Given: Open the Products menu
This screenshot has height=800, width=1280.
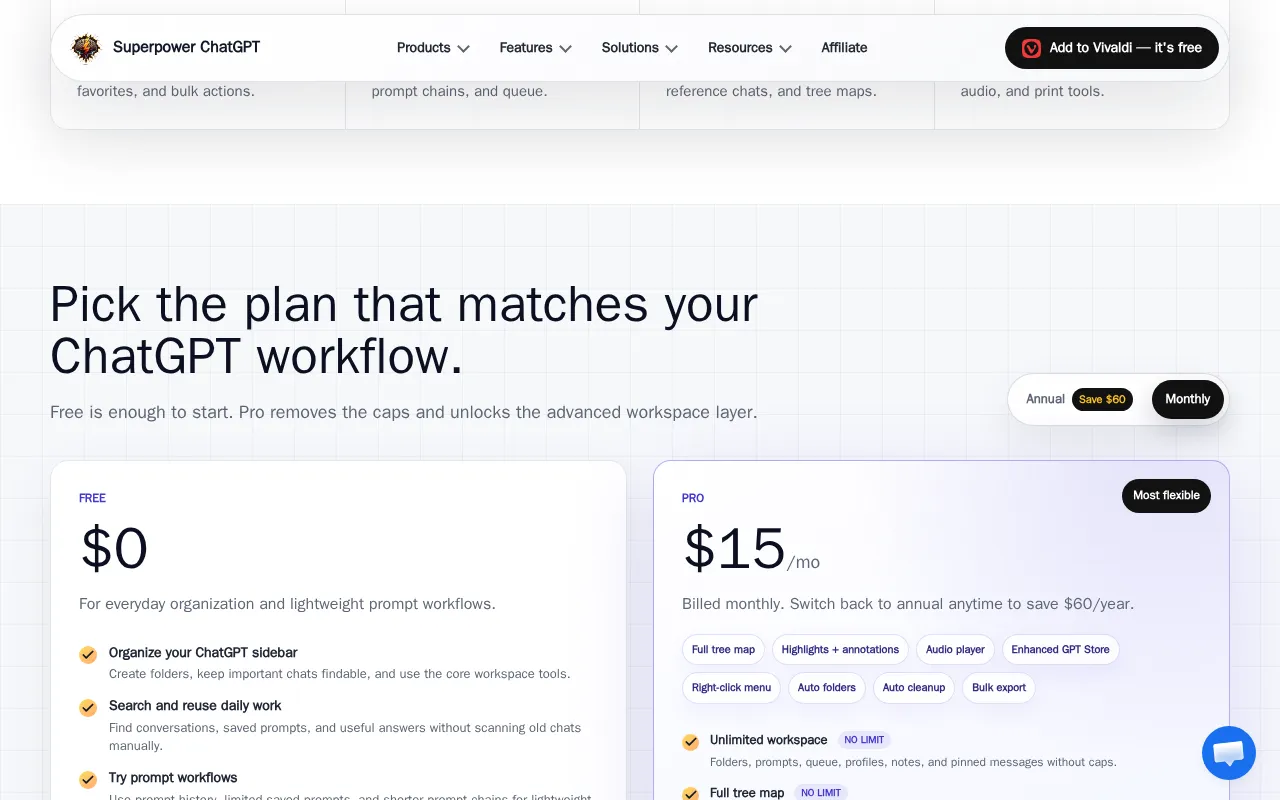Looking at the screenshot, I should 433,48.
